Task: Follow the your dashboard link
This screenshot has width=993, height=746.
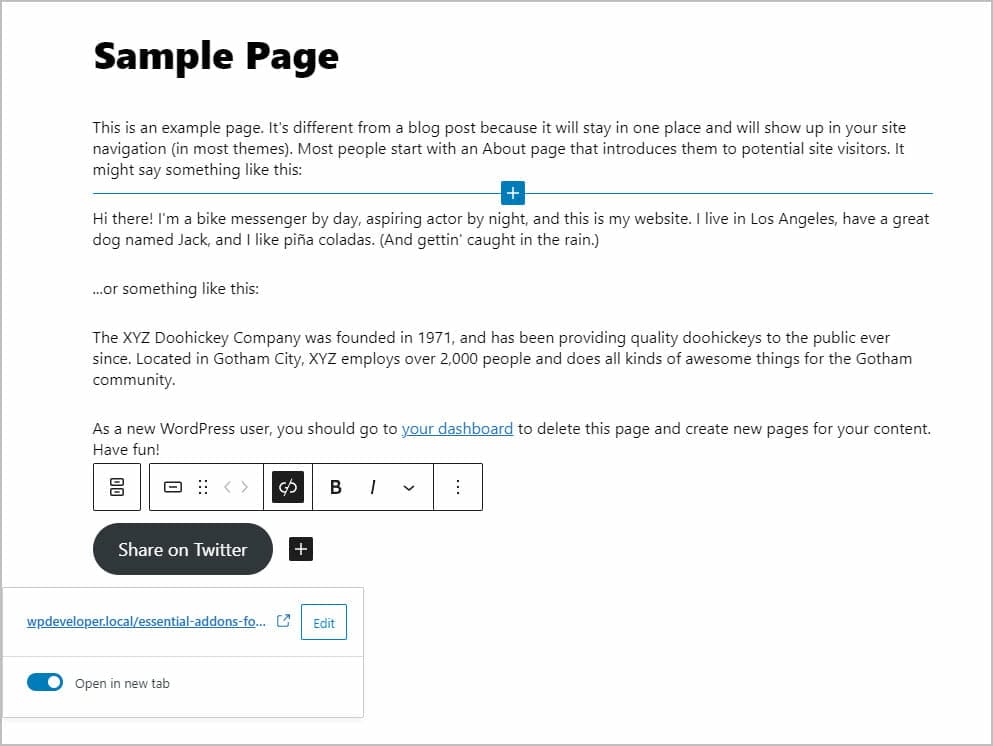Action: pos(457,429)
